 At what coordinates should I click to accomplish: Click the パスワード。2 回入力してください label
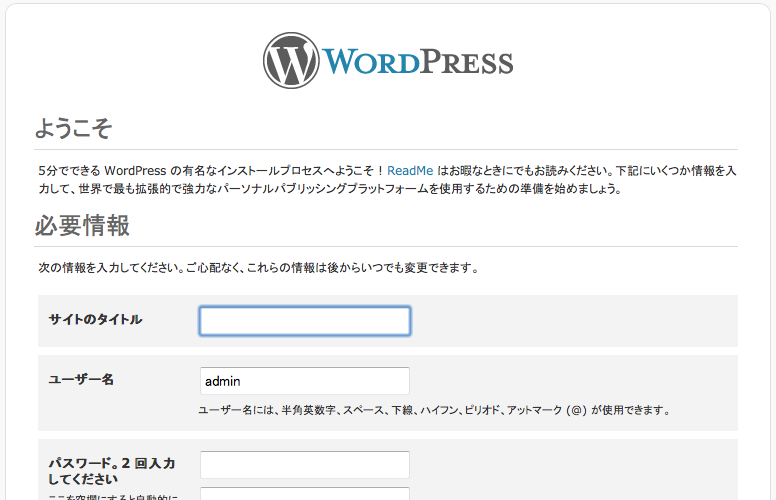click(112, 471)
